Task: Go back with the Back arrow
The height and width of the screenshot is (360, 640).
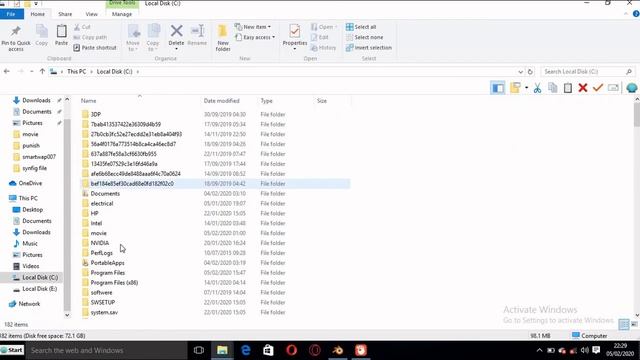Action: (x=7, y=71)
